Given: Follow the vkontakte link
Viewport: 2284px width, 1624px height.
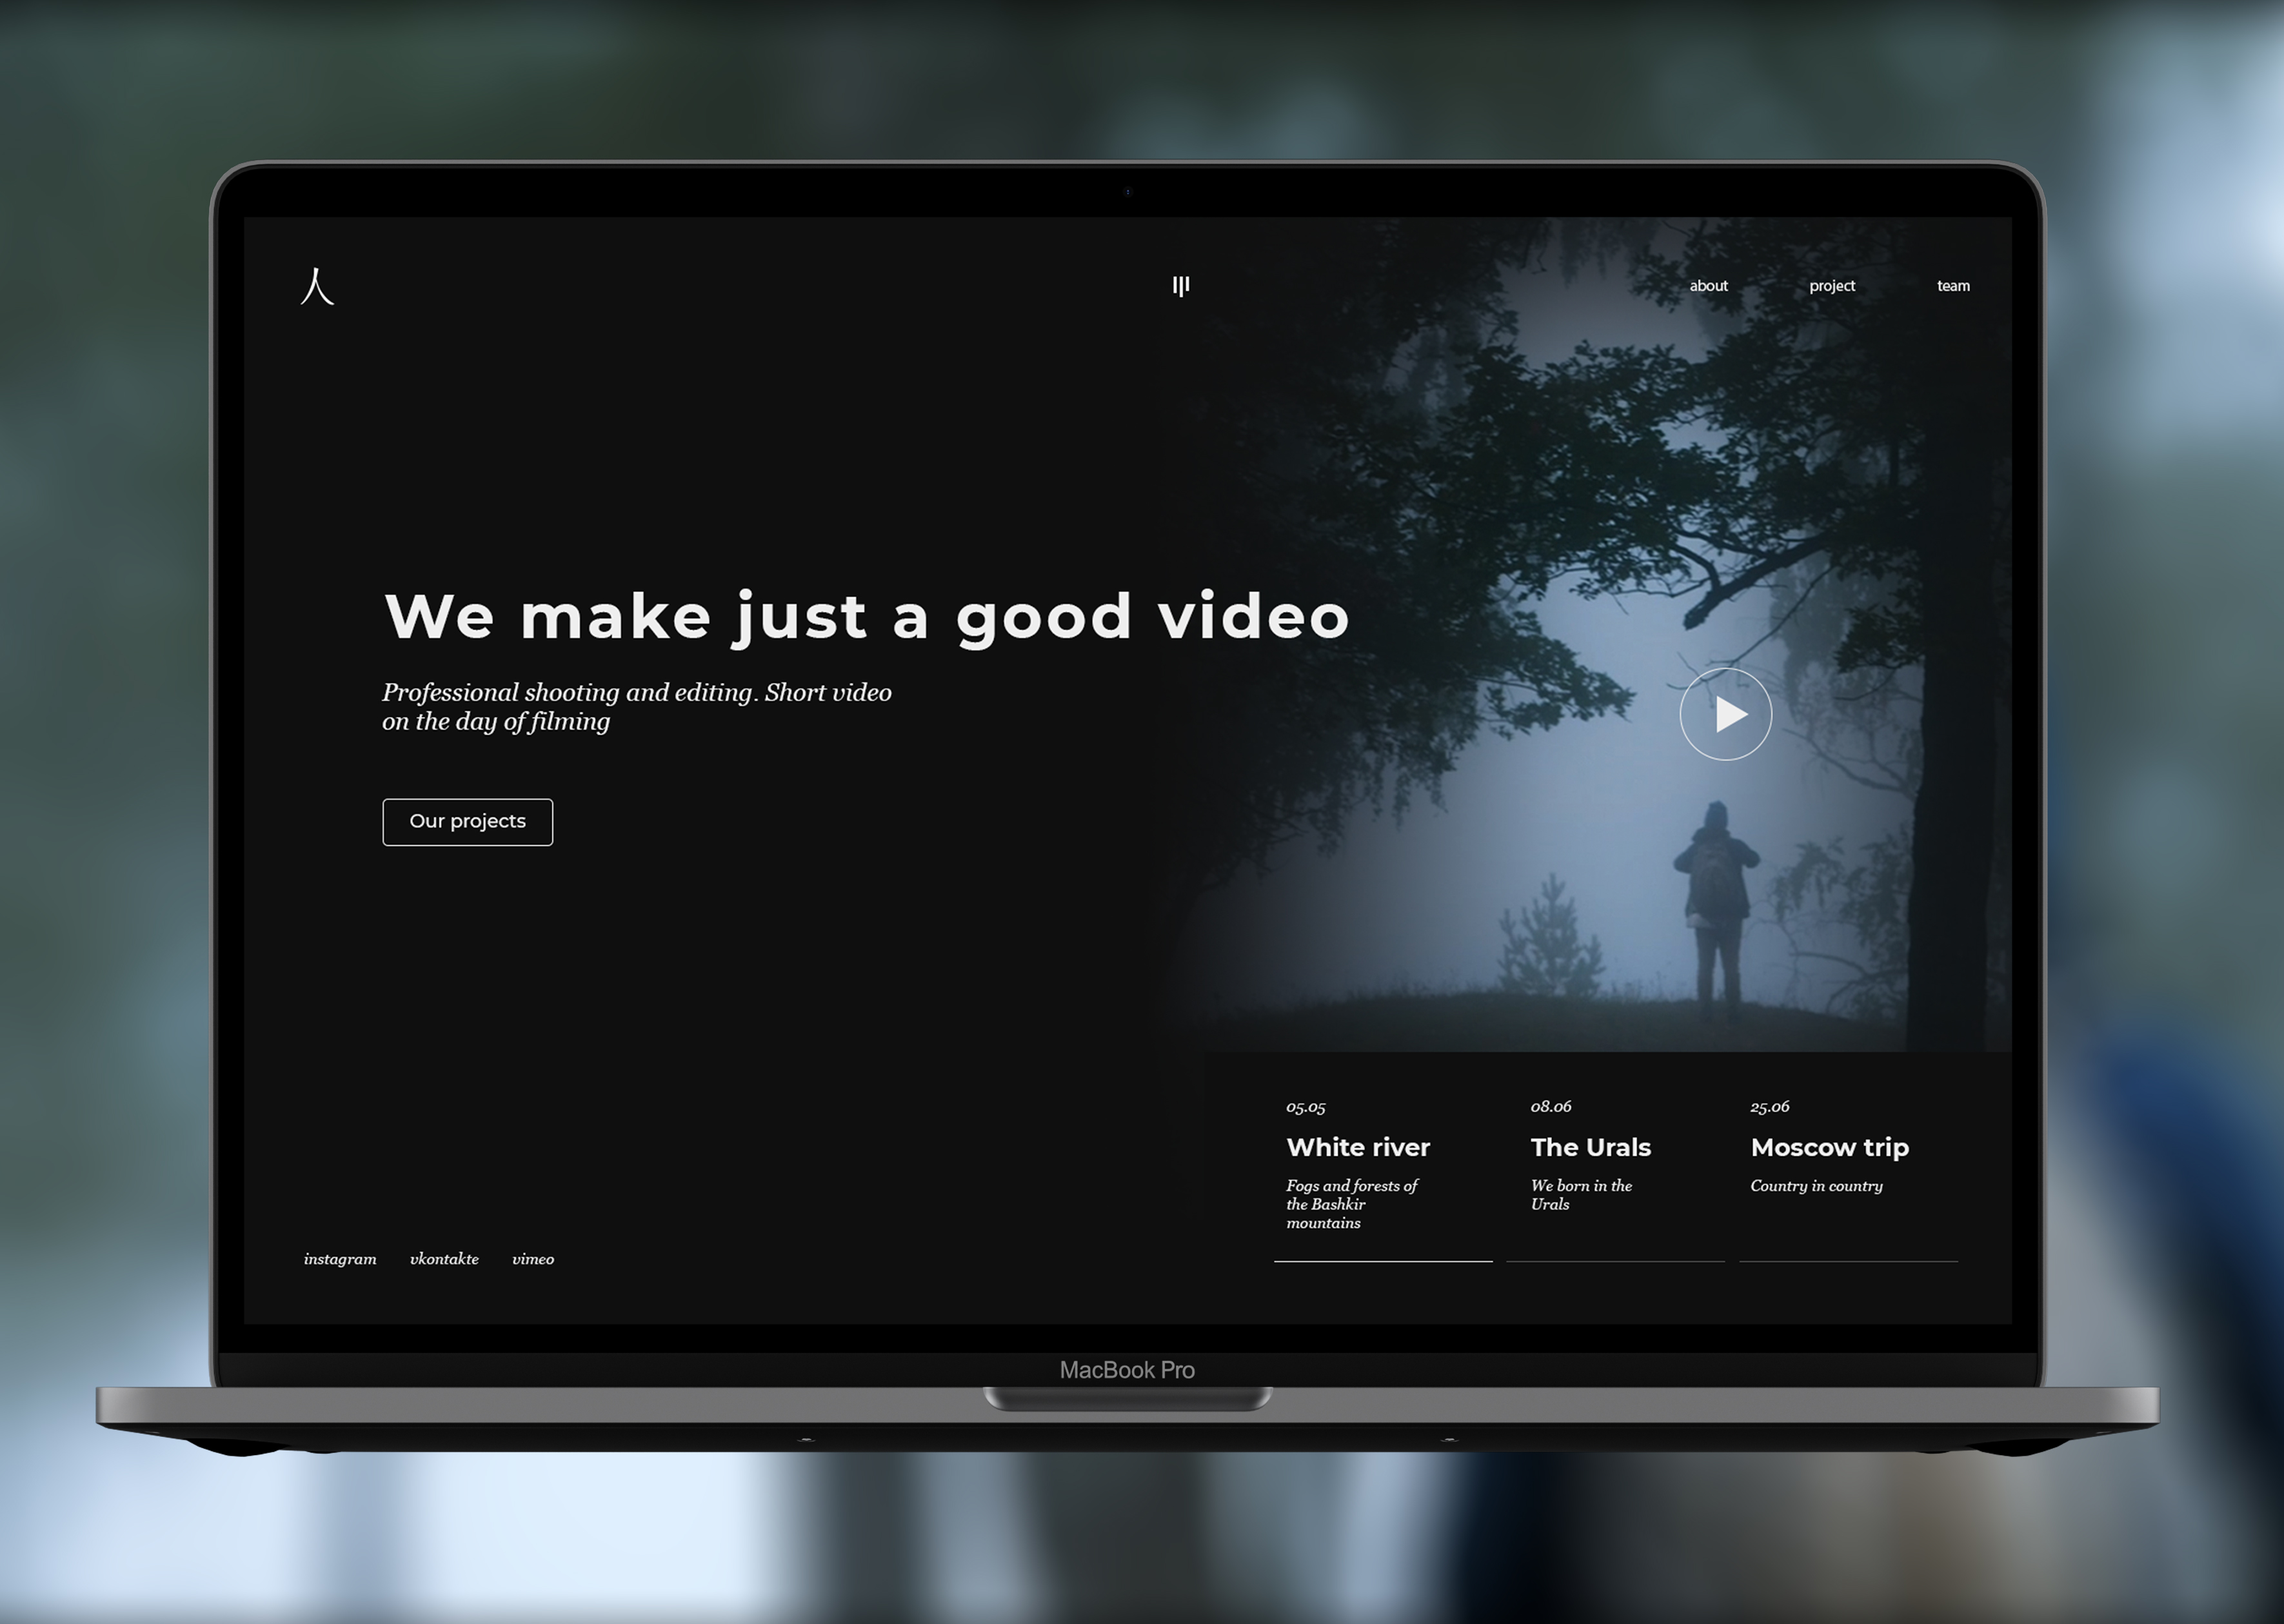Looking at the screenshot, I should 444,1259.
